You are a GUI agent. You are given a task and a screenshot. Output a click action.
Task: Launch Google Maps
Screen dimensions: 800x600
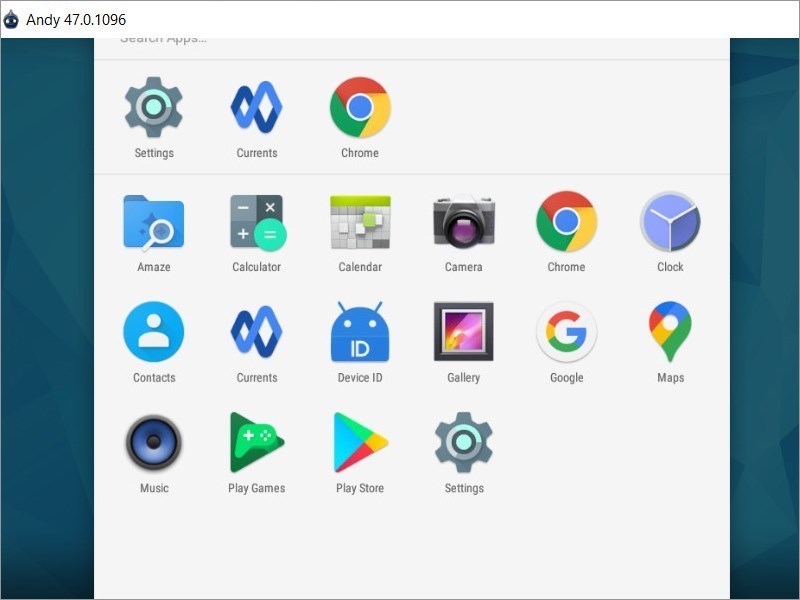(670, 333)
